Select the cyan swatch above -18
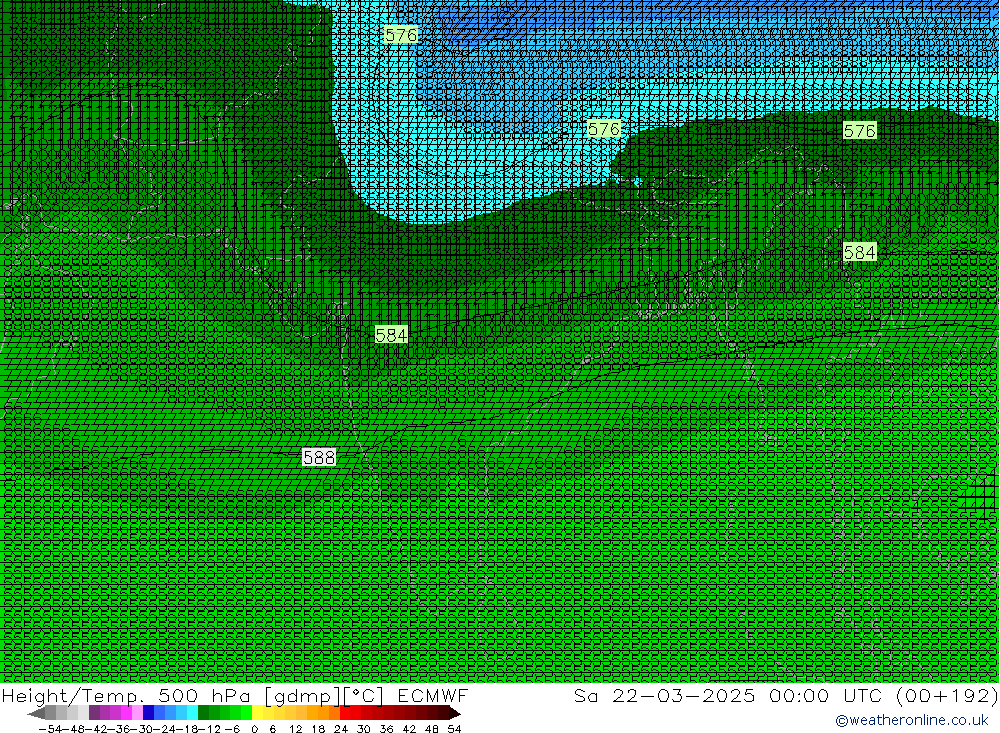The width and height of the screenshot is (1000, 733). click(x=192, y=714)
